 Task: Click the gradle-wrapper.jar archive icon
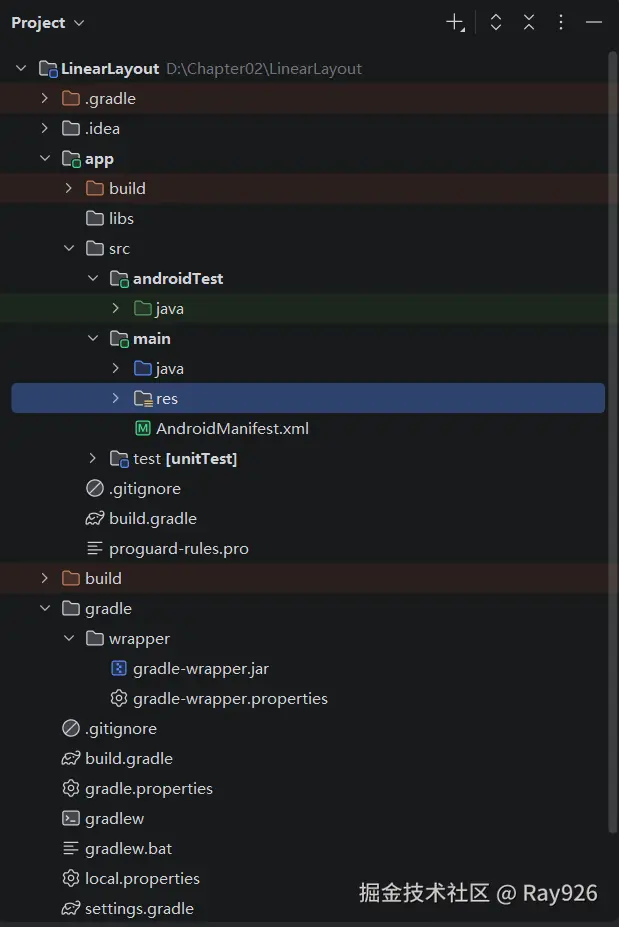[x=119, y=669]
